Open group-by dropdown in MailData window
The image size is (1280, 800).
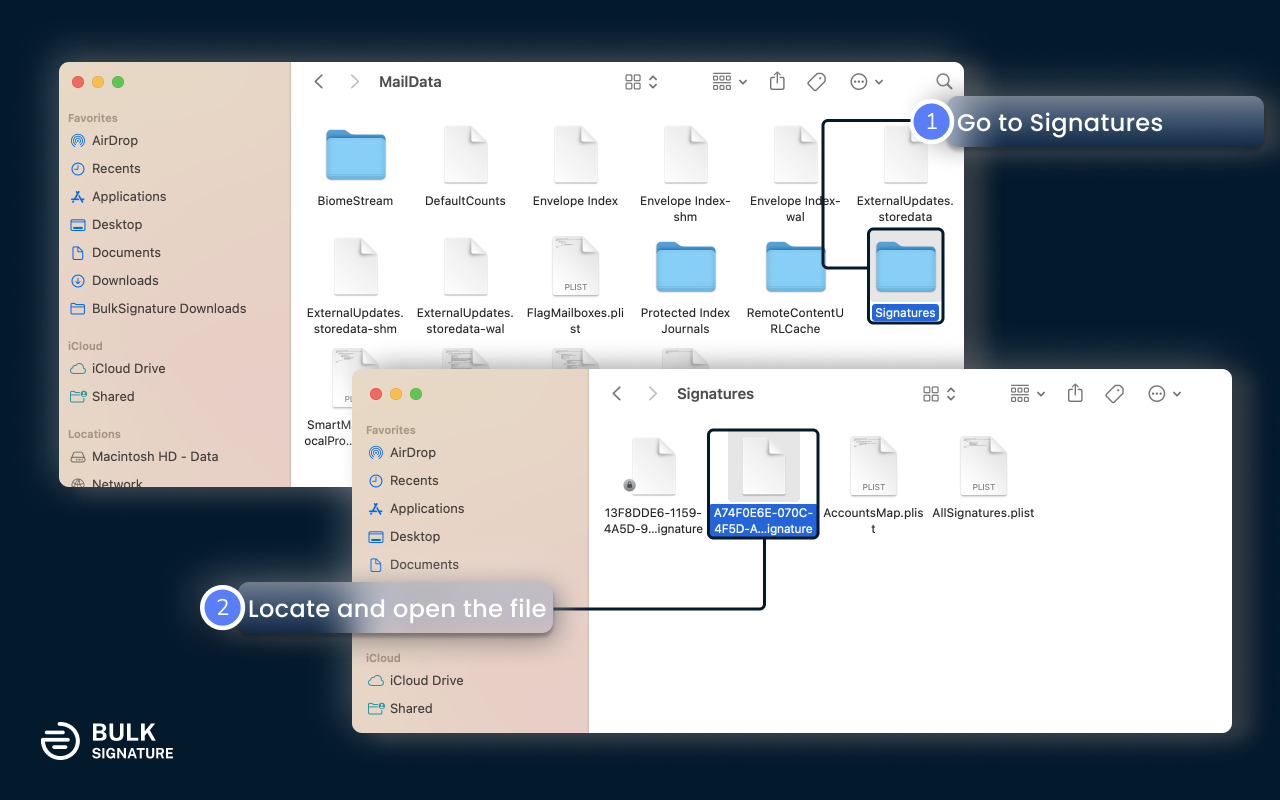730,82
